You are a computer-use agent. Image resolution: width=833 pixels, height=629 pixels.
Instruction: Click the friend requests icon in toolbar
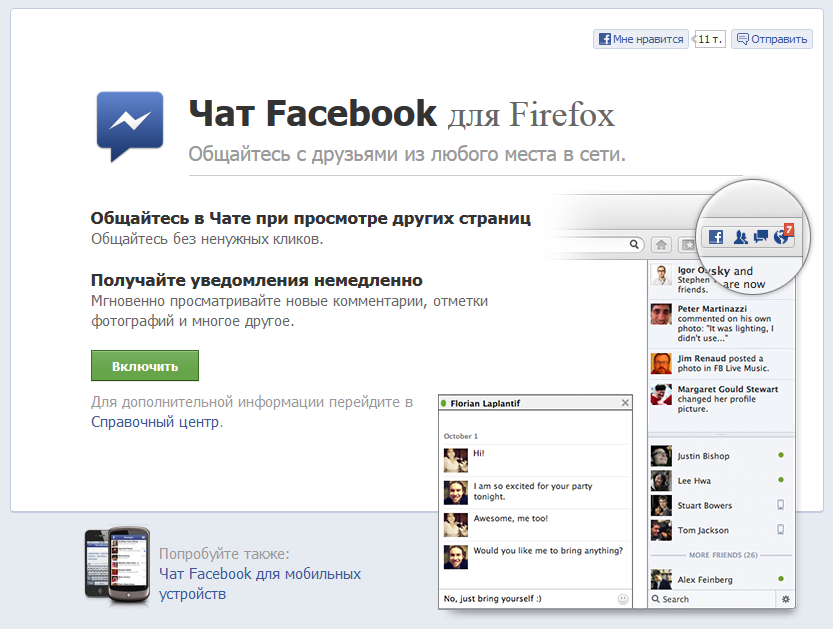pyautogui.click(x=740, y=237)
